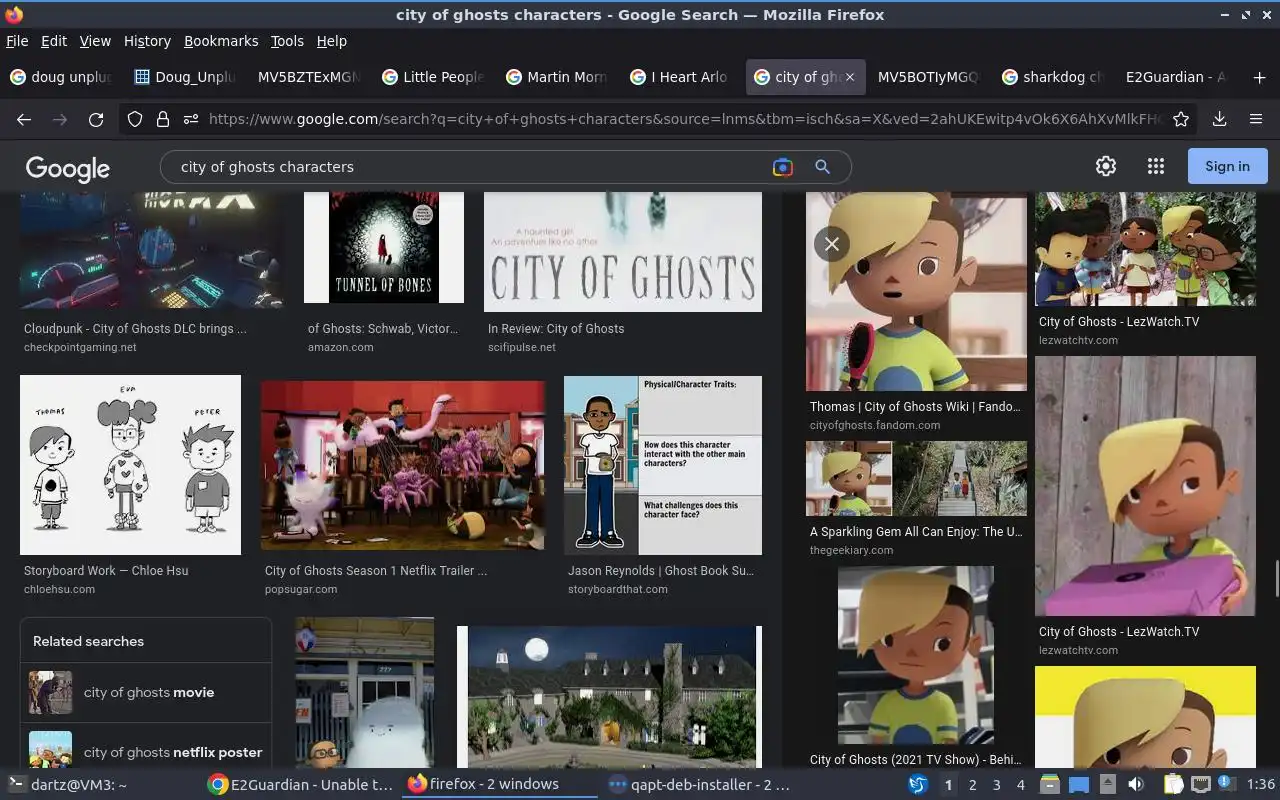This screenshot has width=1280, height=800.
Task: Search by image with Google Lens icon
Action: (x=783, y=167)
